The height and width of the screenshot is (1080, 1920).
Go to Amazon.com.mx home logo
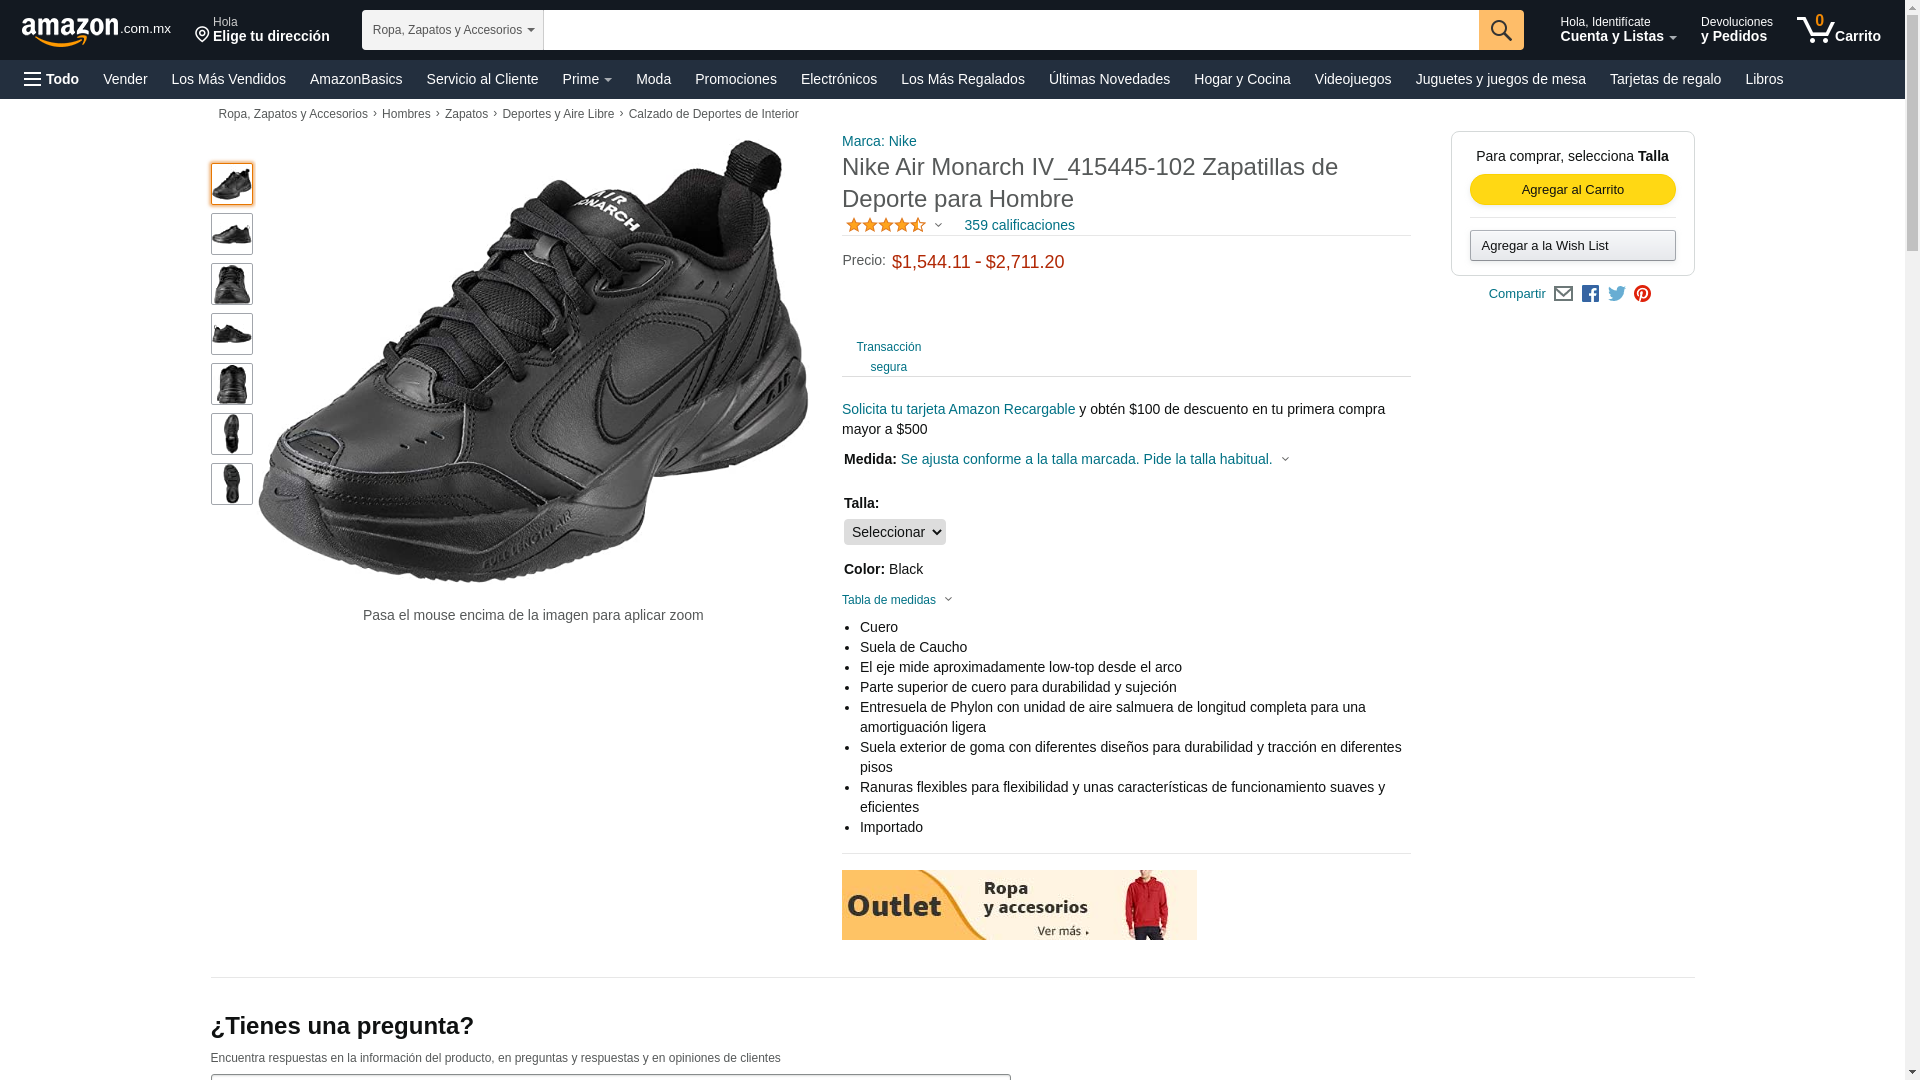(x=96, y=31)
